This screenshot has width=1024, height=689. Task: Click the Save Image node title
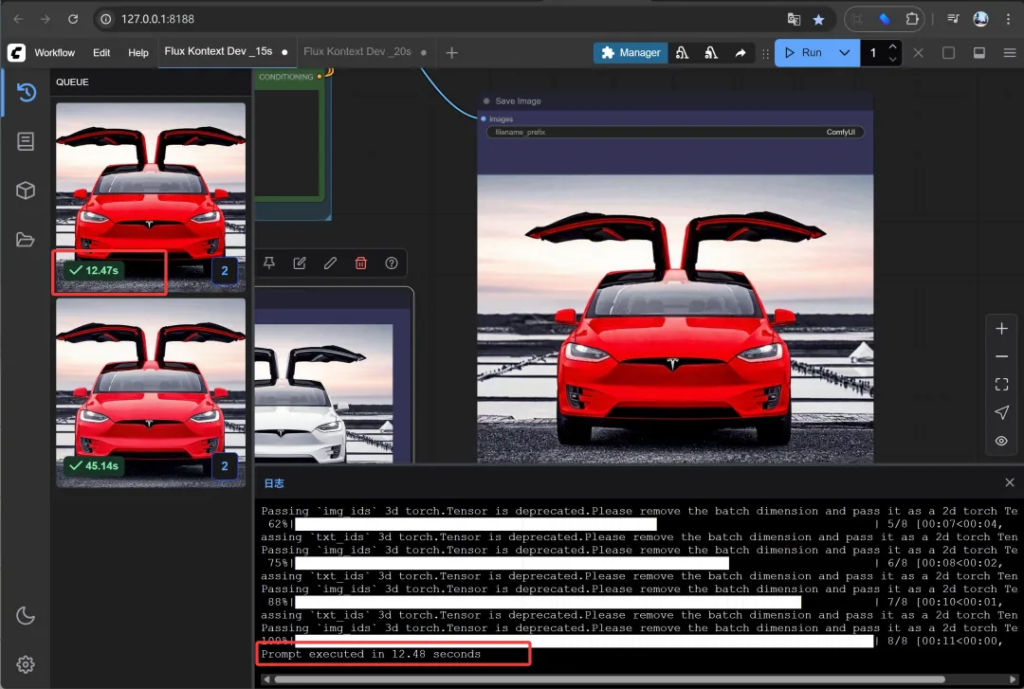[518, 101]
